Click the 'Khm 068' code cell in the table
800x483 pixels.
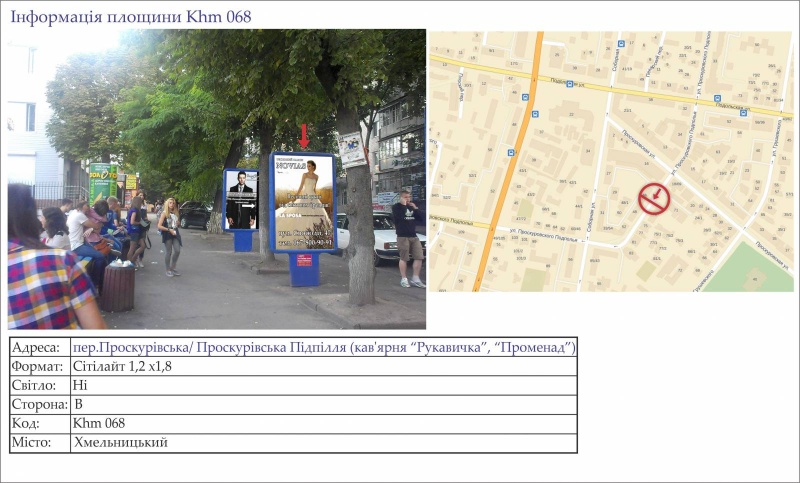coord(99,424)
